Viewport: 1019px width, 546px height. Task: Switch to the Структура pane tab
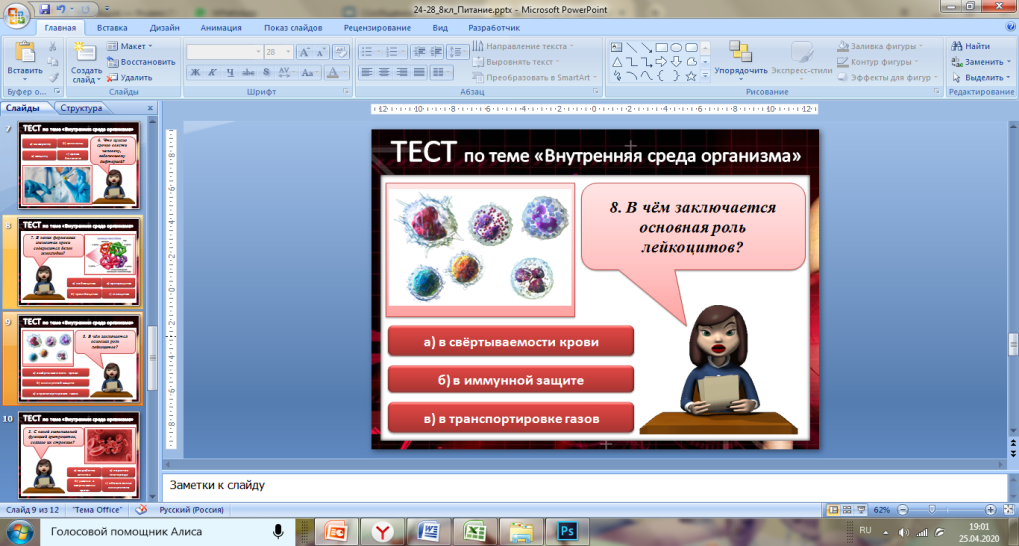tap(80, 108)
